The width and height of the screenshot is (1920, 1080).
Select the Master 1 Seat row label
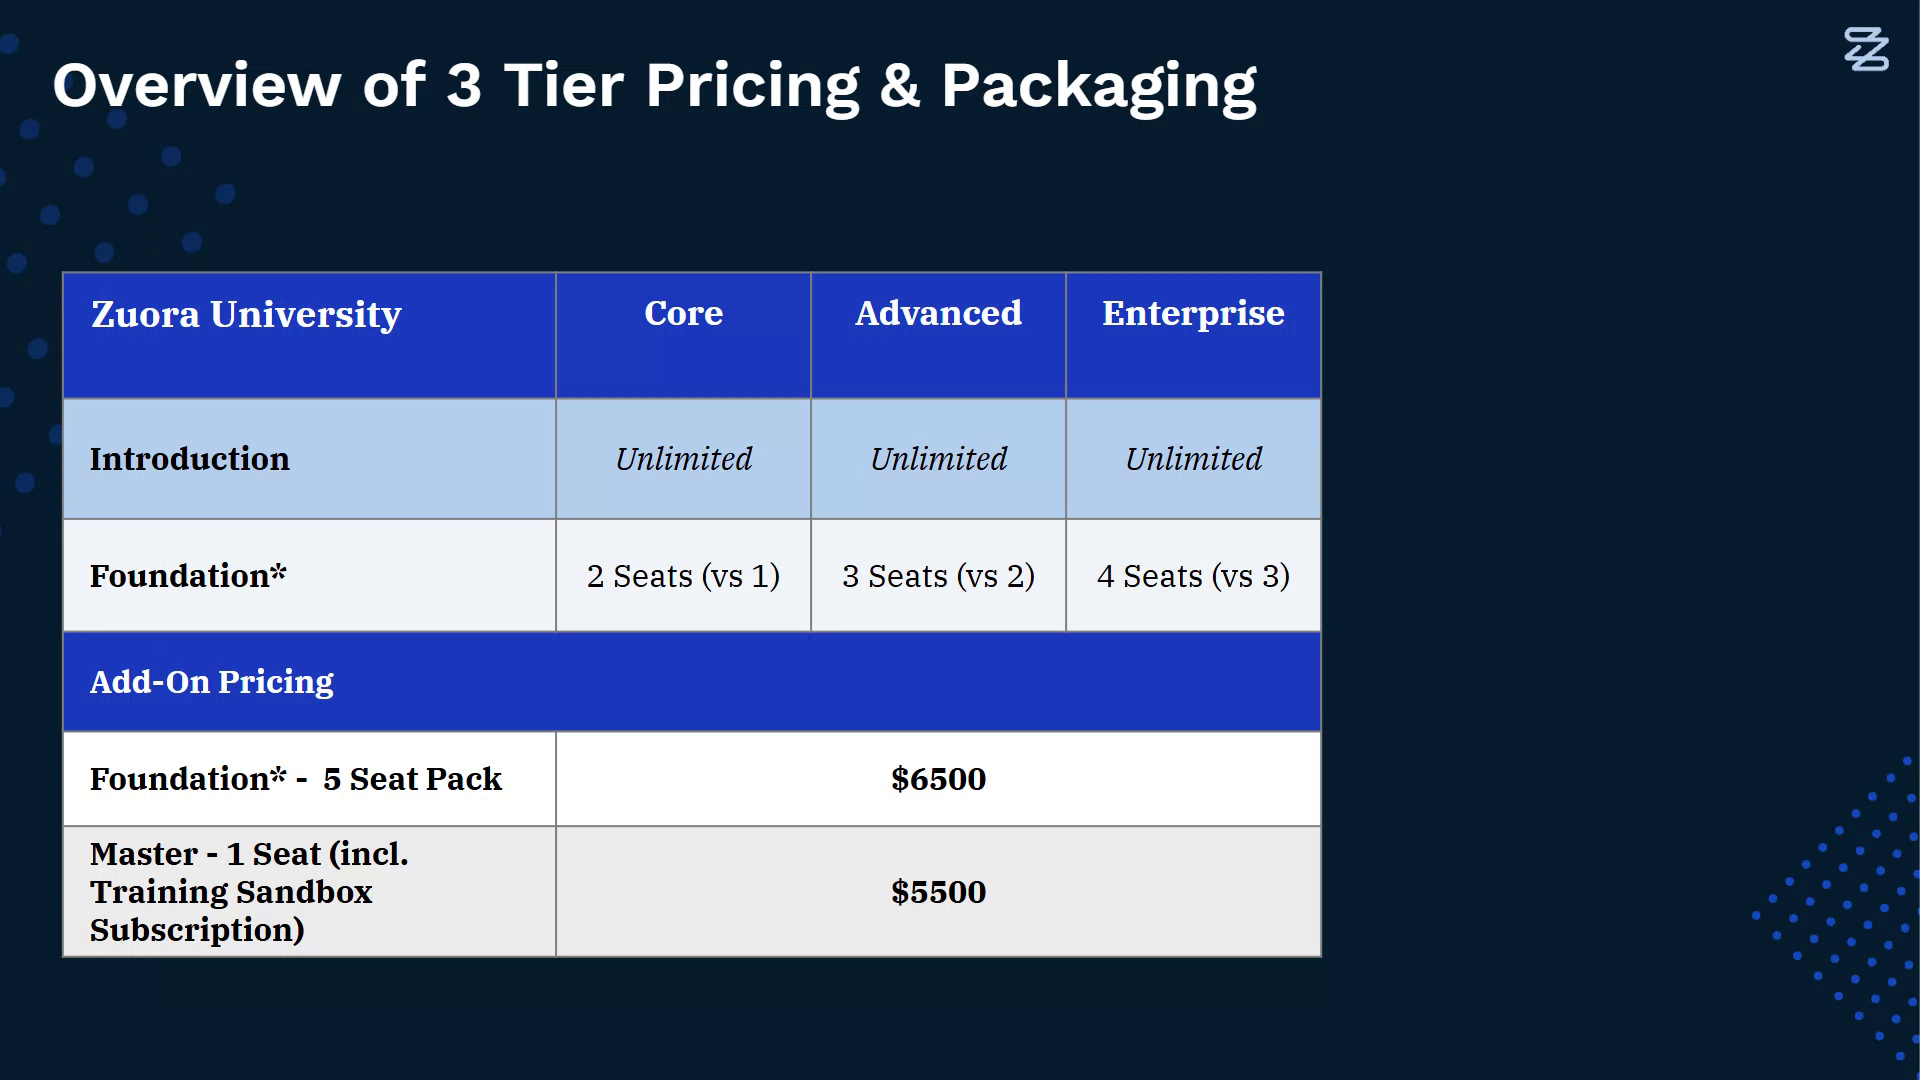(249, 892)
